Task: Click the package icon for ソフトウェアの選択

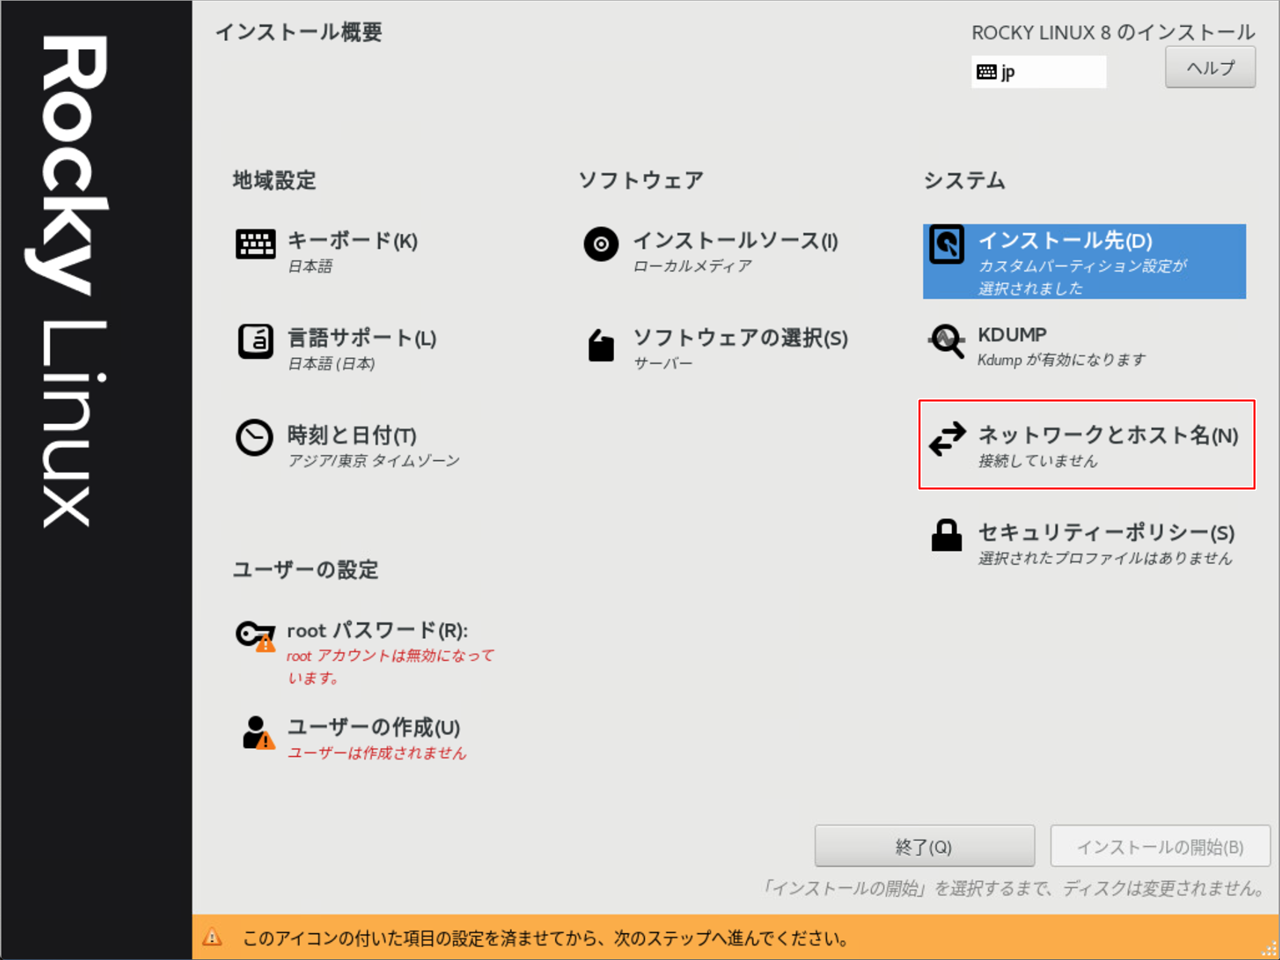Action: click(601, 345)
